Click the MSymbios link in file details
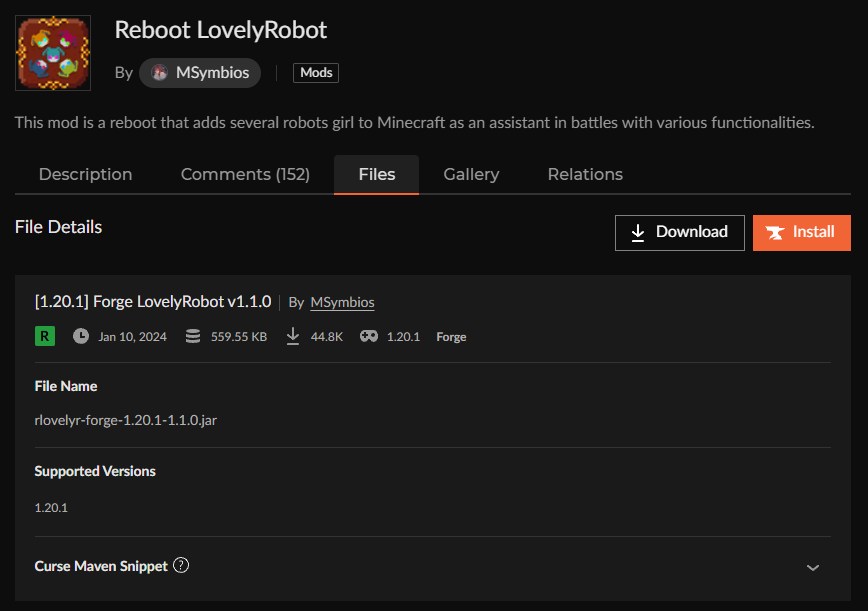The width and height of the screenshot is (868, 611). click(342, 302)
